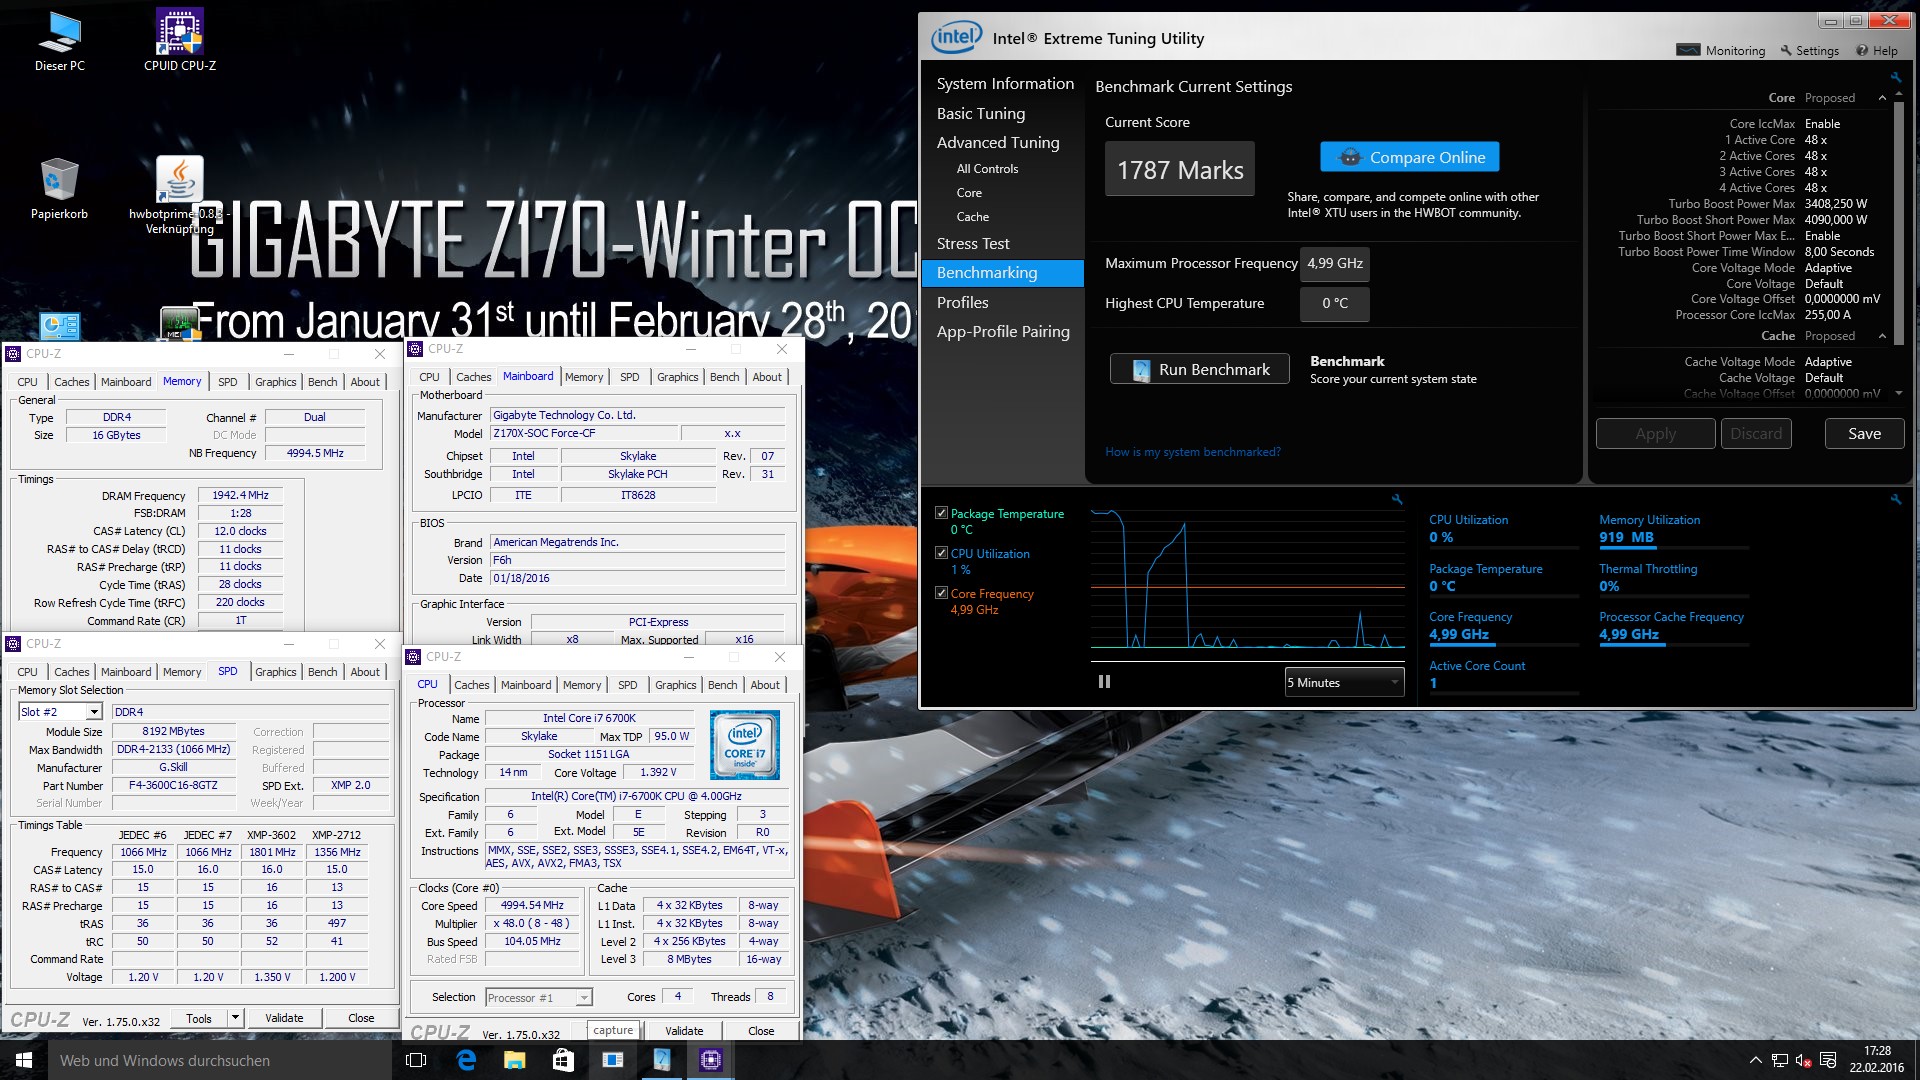Launch Microsoft Edge from taskbar
Viewport: 1920px width, 1080px height.
point(466,1060)
